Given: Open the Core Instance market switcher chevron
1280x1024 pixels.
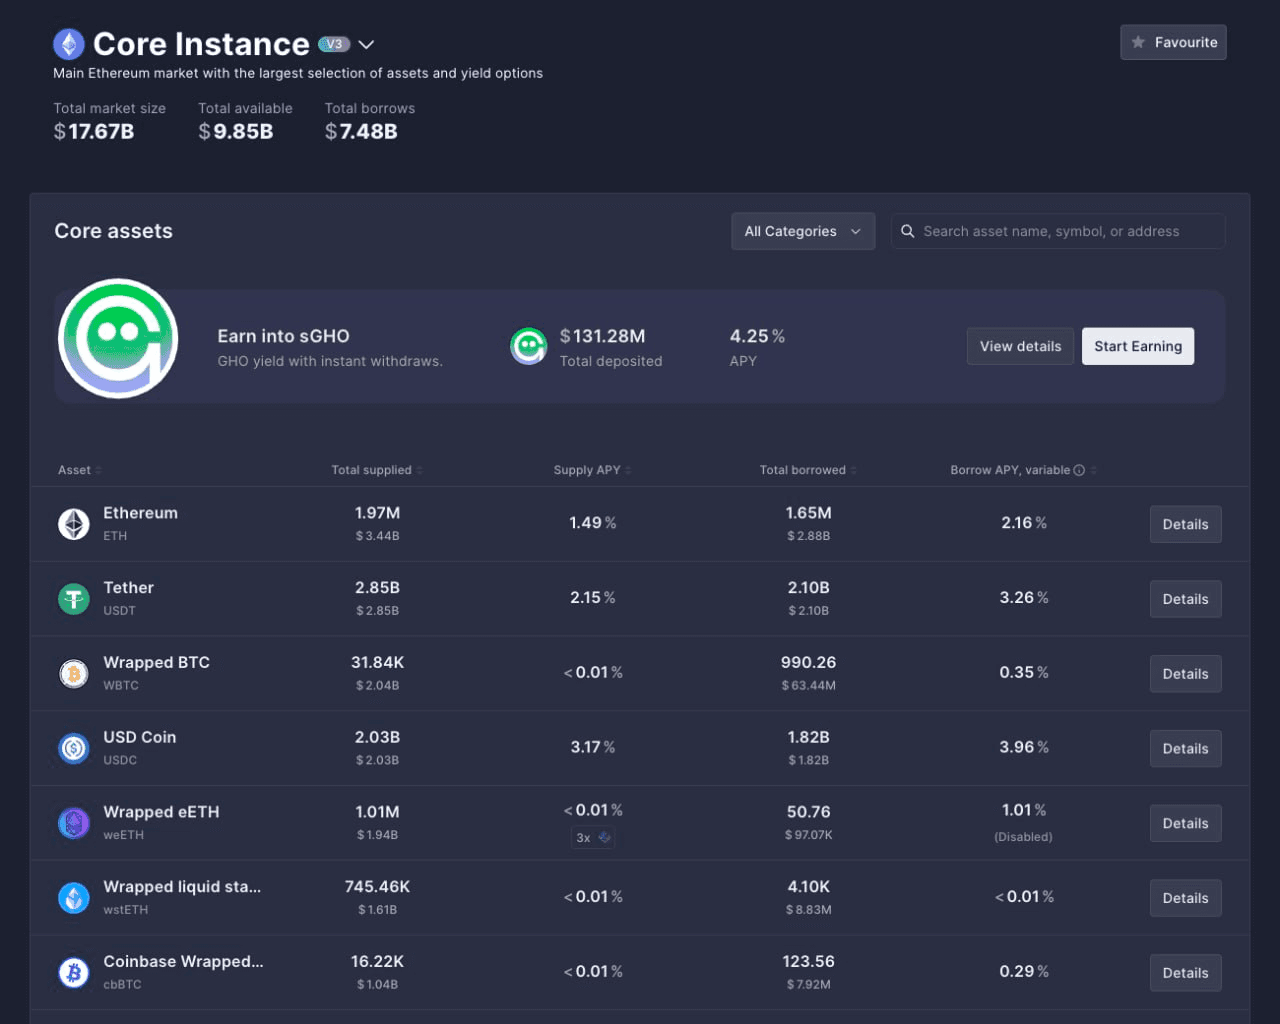Looking at the screenshot, I should [x=366, y=44].
